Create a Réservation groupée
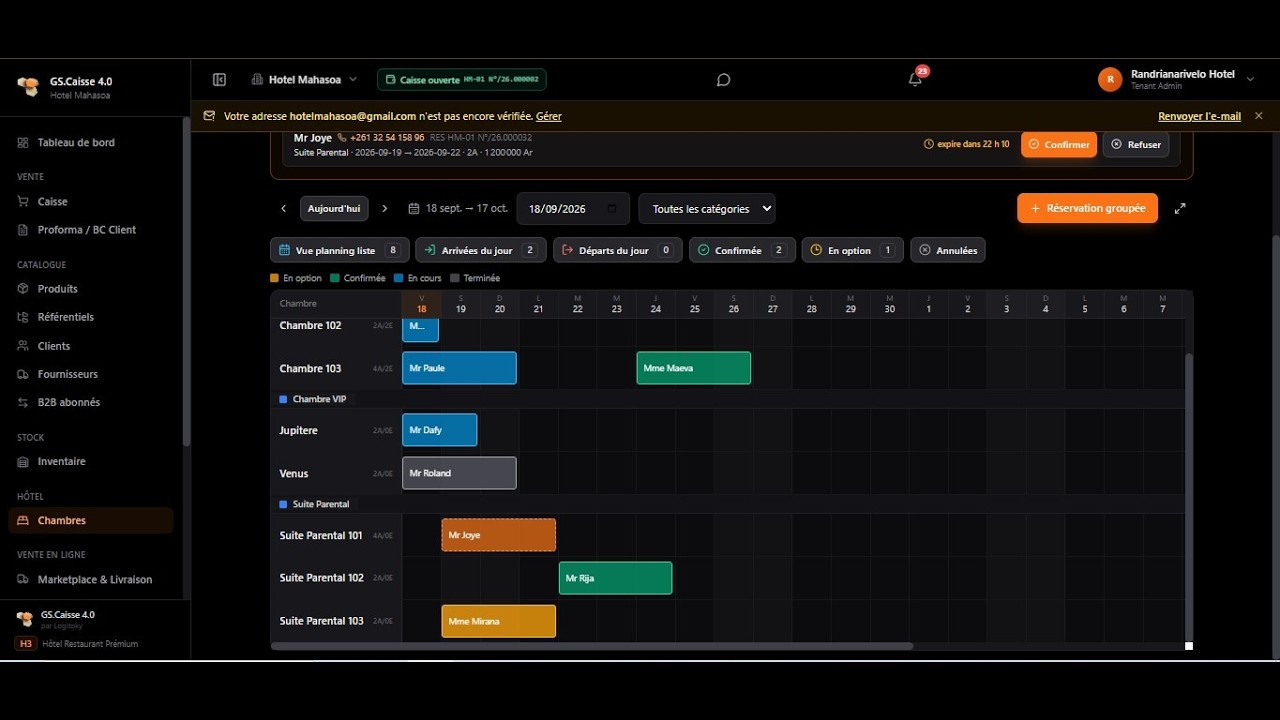Screen dimensions: 1280x720 coord(1088,208)
